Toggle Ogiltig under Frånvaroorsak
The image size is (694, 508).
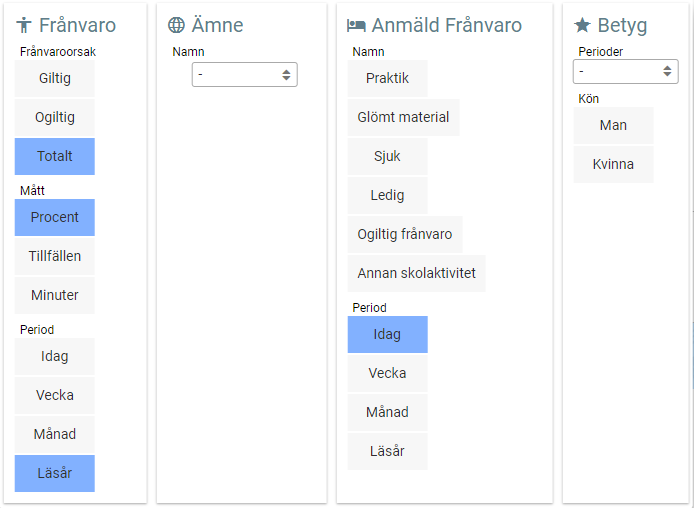pyautogui.click(x=55, y=117)
